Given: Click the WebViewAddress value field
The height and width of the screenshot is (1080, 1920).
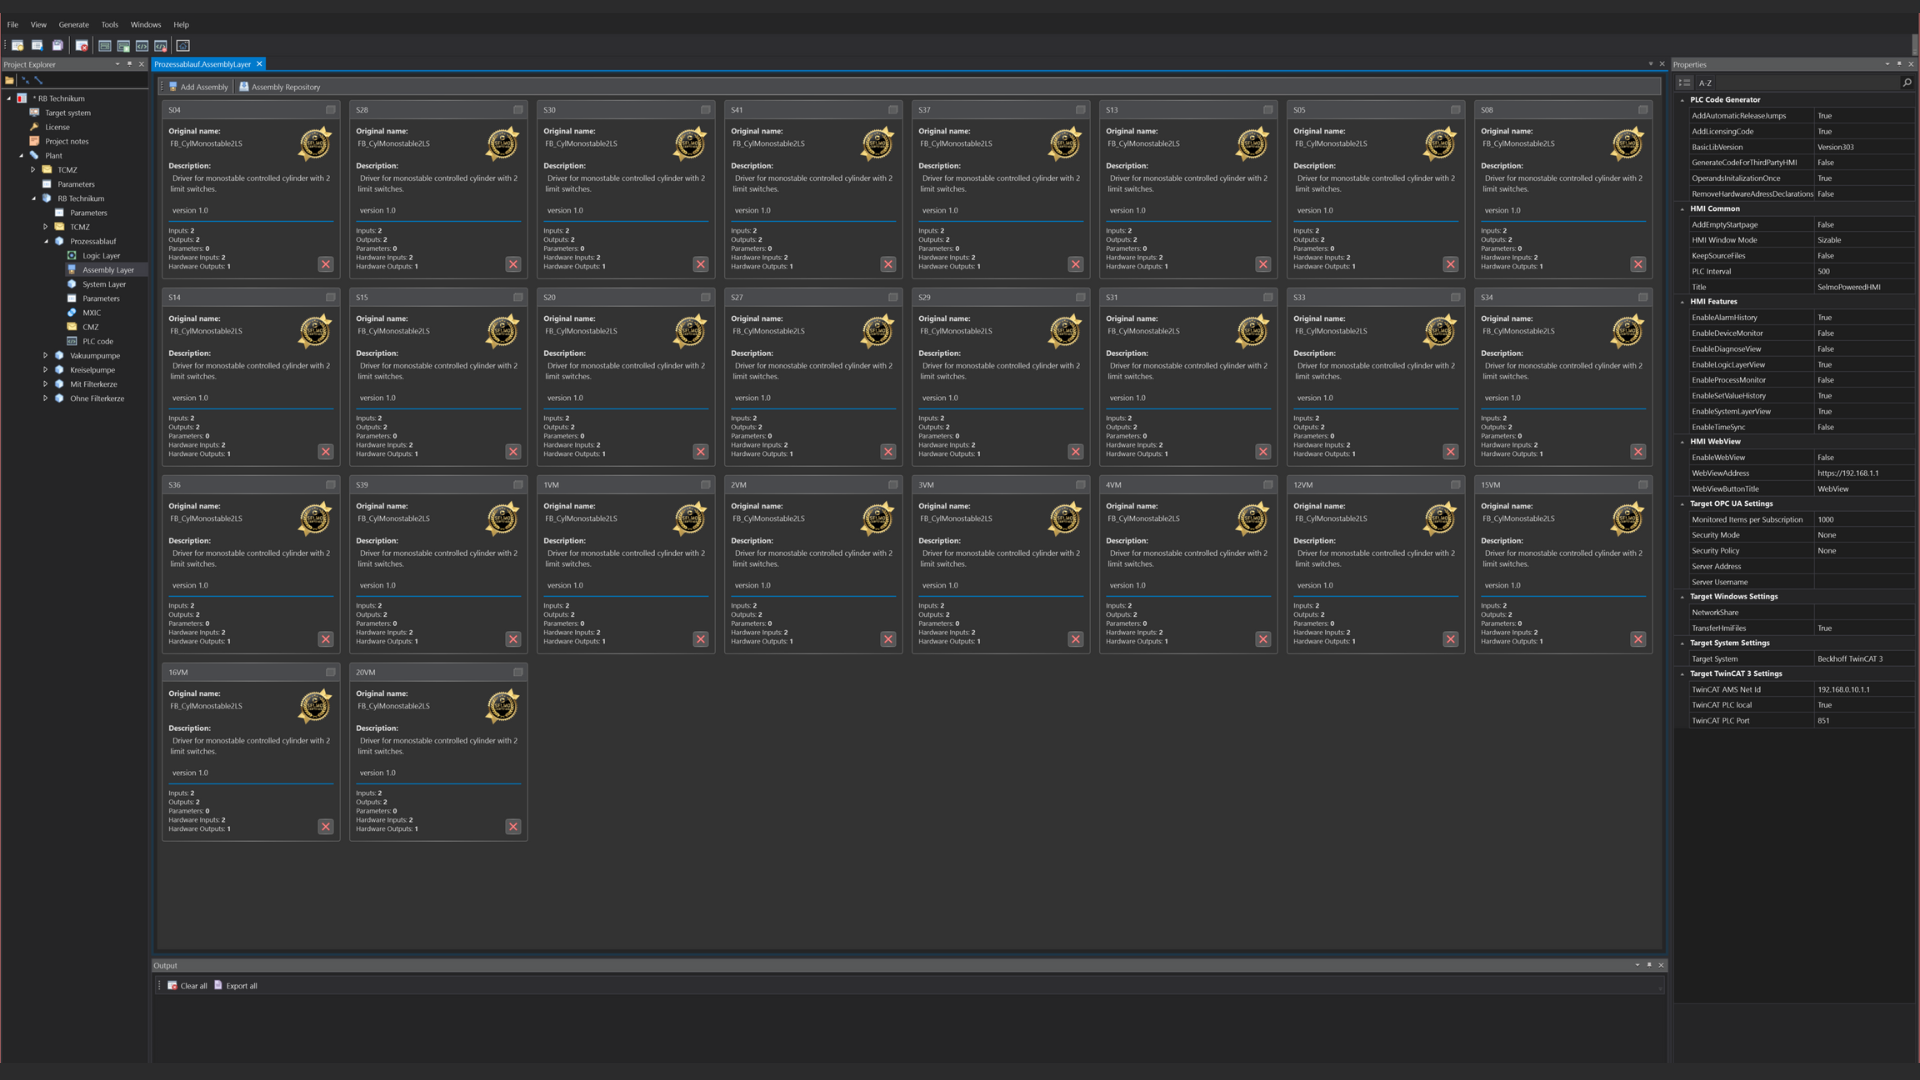Looking at the screenshot, I should click(x=1863, y=473).
